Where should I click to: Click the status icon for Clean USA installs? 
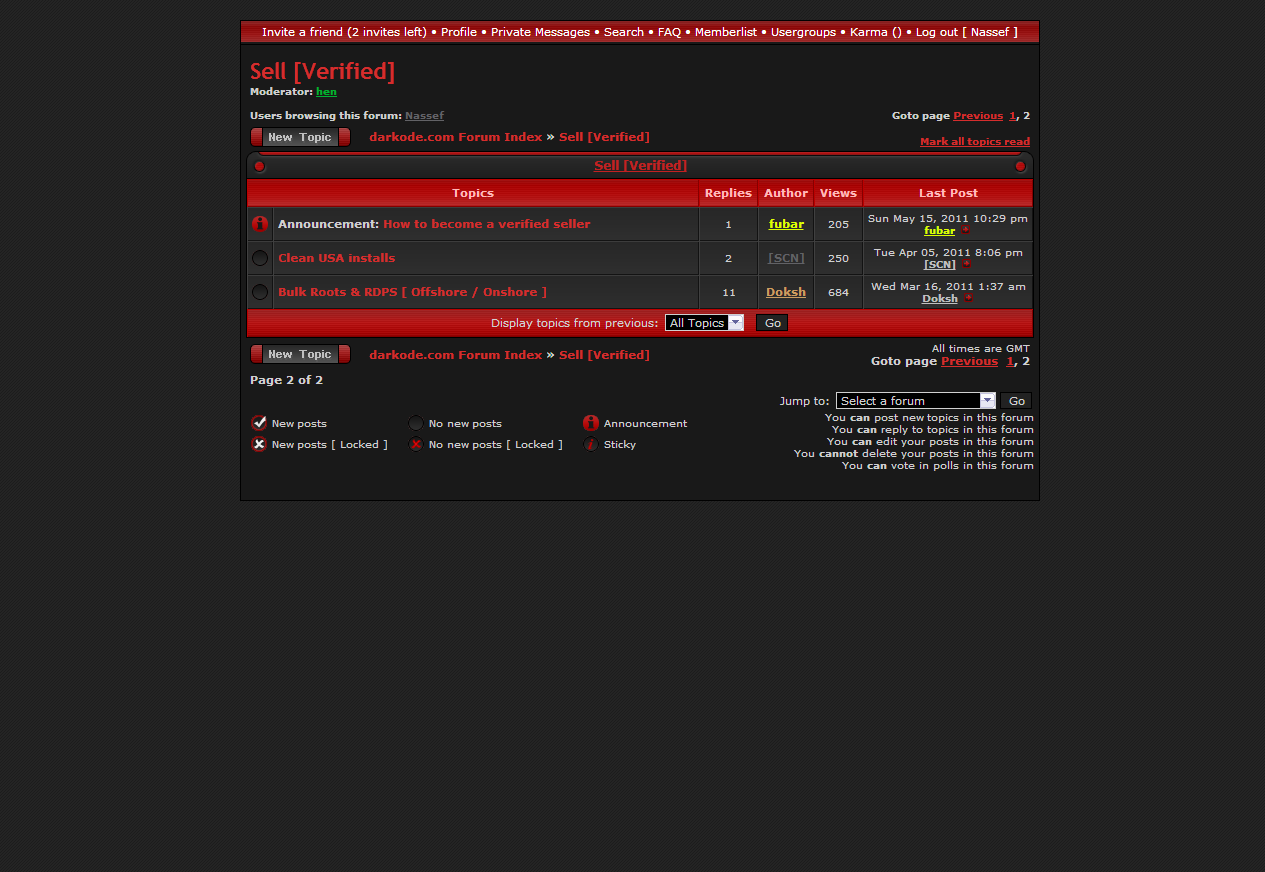pyautogui.click(x=260, y=258)
